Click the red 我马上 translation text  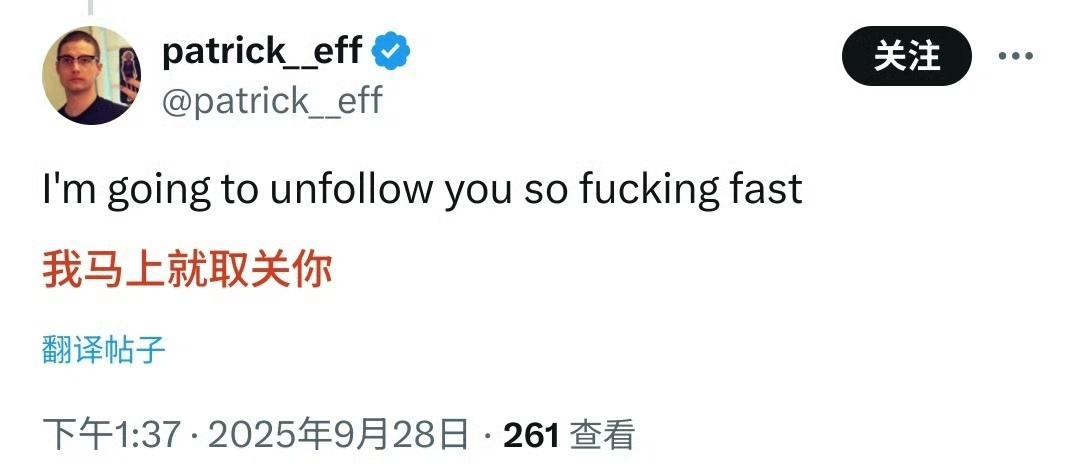click(x=103, y=270)
